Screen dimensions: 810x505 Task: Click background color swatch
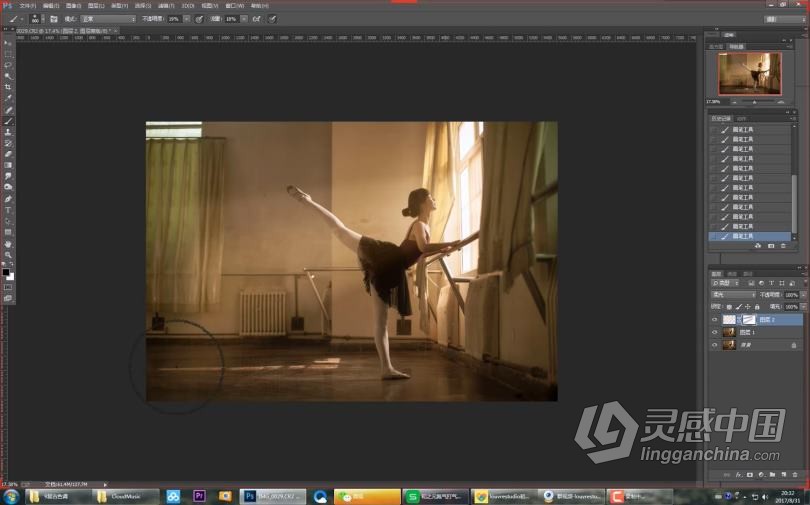pyautogui.click(x=11, y=277)
